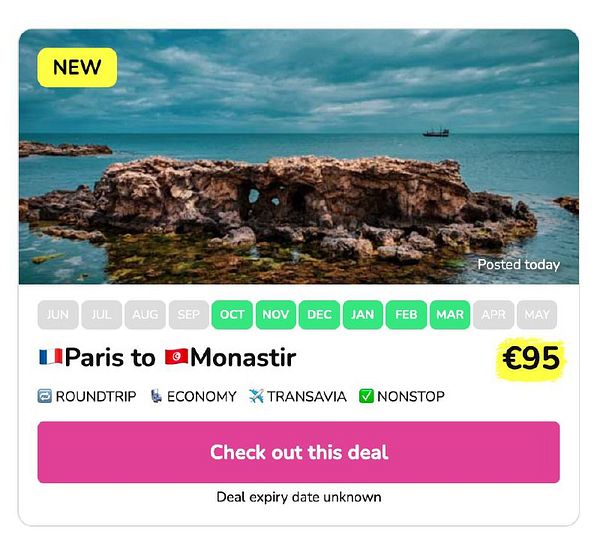Open the Monastir rocky coast photo
This screenshot has height=542, width=600.
[x=298, y=157]
